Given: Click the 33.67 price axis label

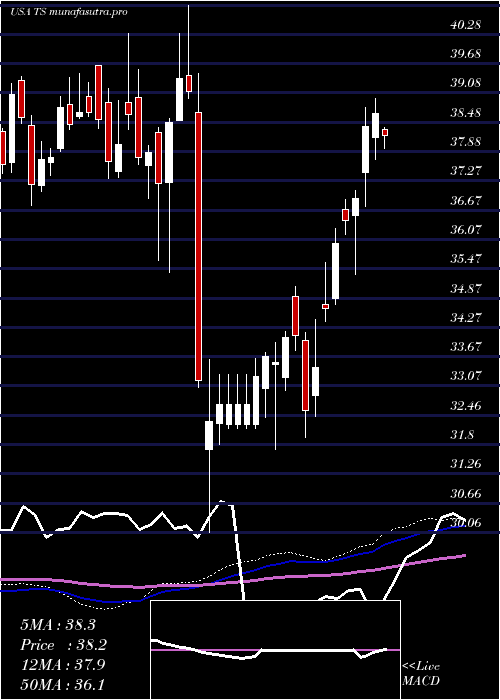Looking at the screenshot, I should coord(466,347).
